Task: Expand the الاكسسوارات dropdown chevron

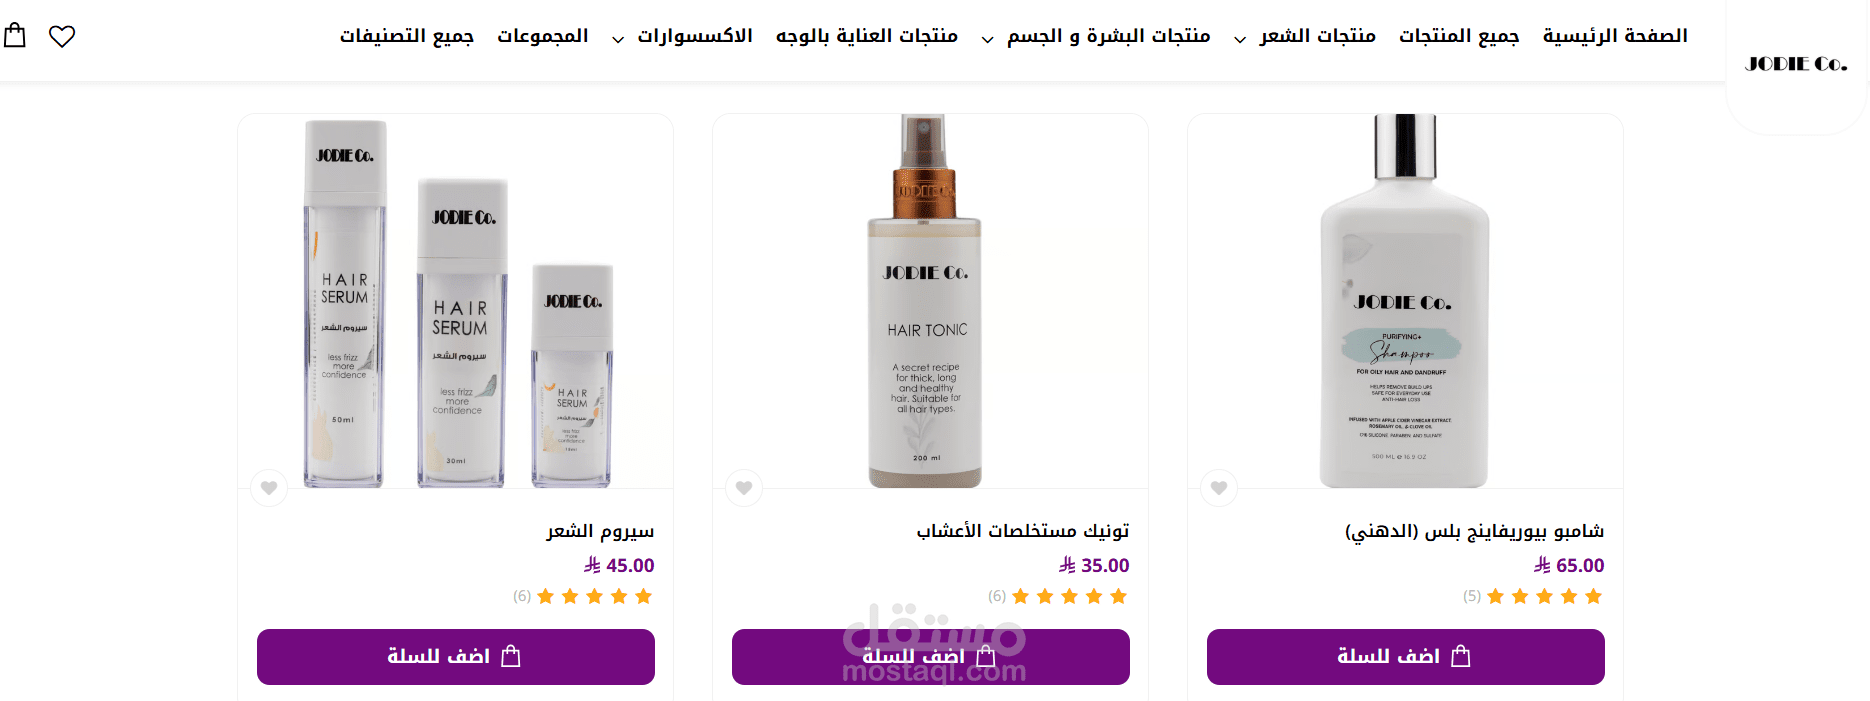Action: (618, 40)
